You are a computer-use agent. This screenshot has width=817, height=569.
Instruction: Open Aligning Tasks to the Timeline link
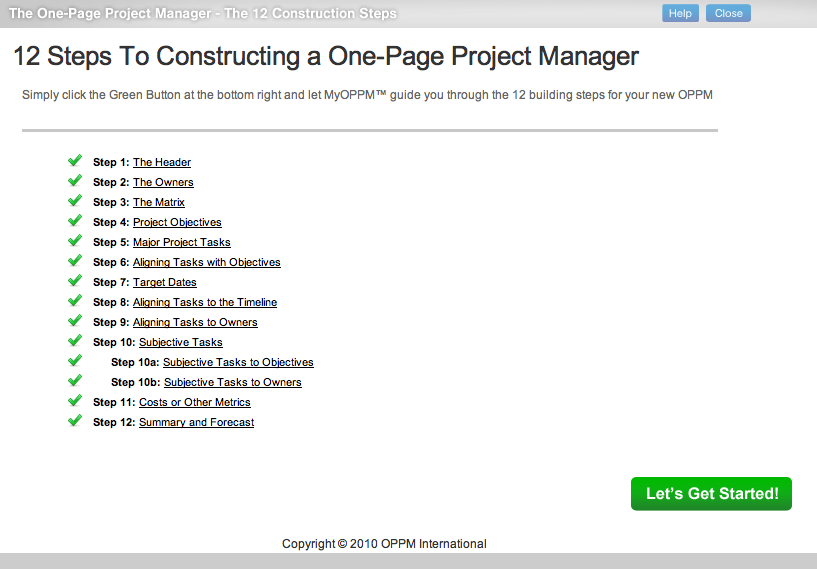(x=205, y=302)
